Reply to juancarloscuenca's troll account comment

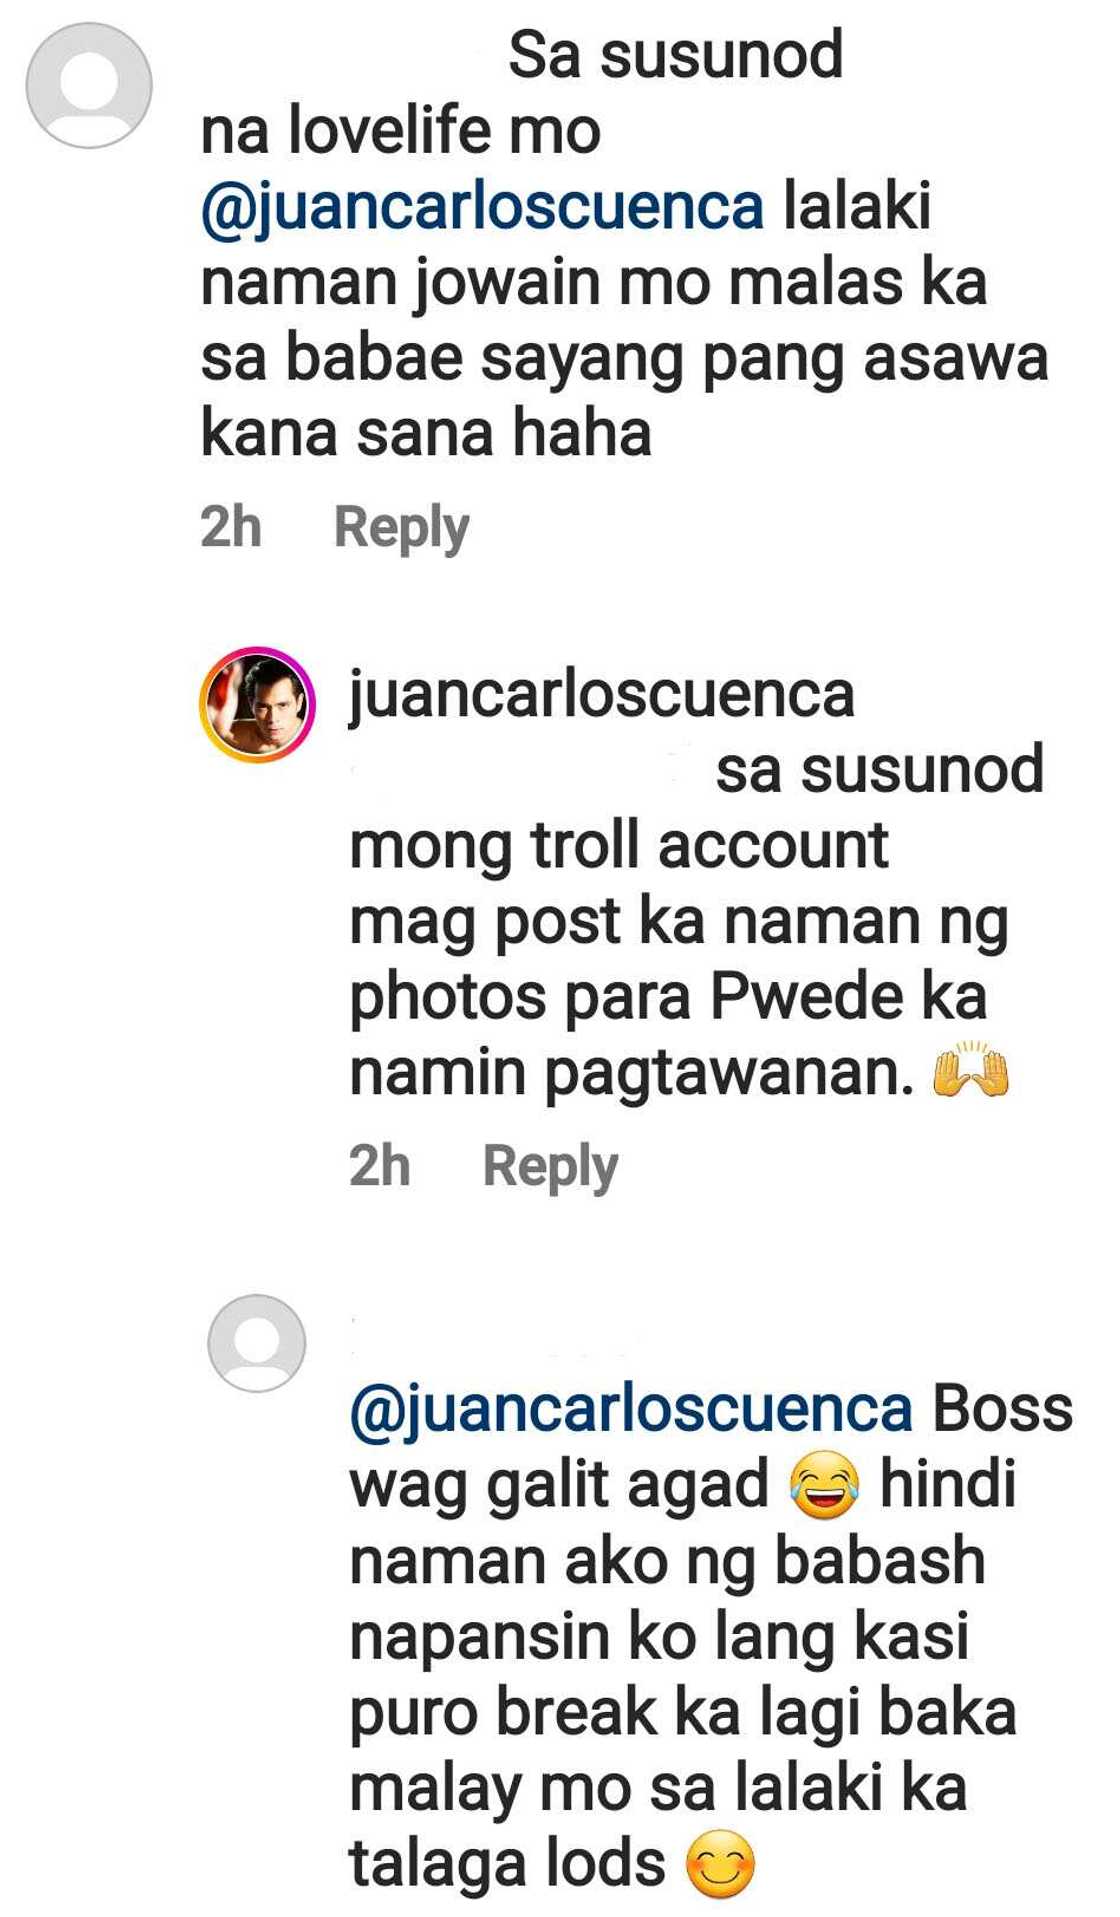coord(550,1166)
